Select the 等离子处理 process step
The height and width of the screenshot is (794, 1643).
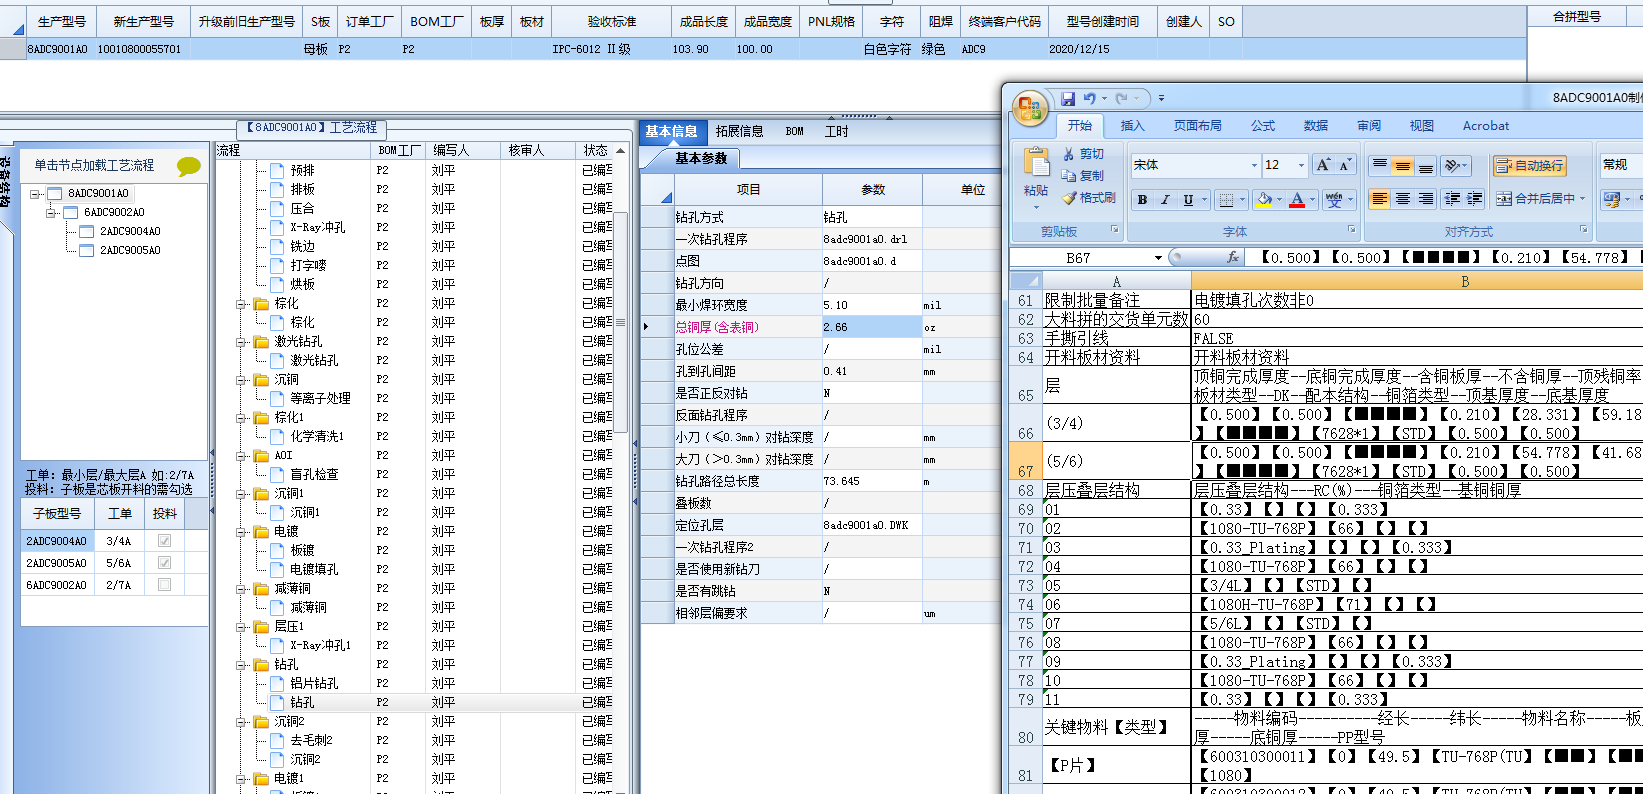tap(320, 399)
